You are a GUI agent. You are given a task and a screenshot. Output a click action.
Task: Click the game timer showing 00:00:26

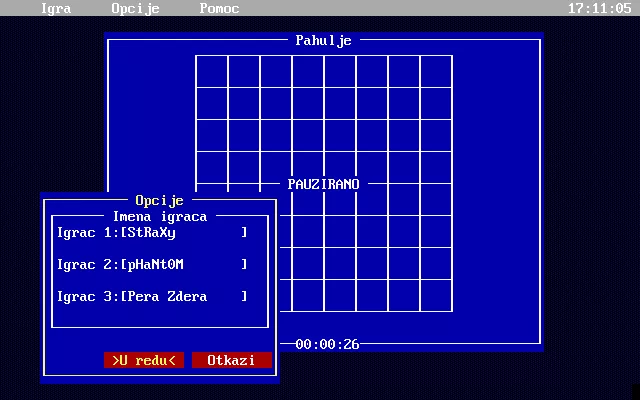(327, 344)
